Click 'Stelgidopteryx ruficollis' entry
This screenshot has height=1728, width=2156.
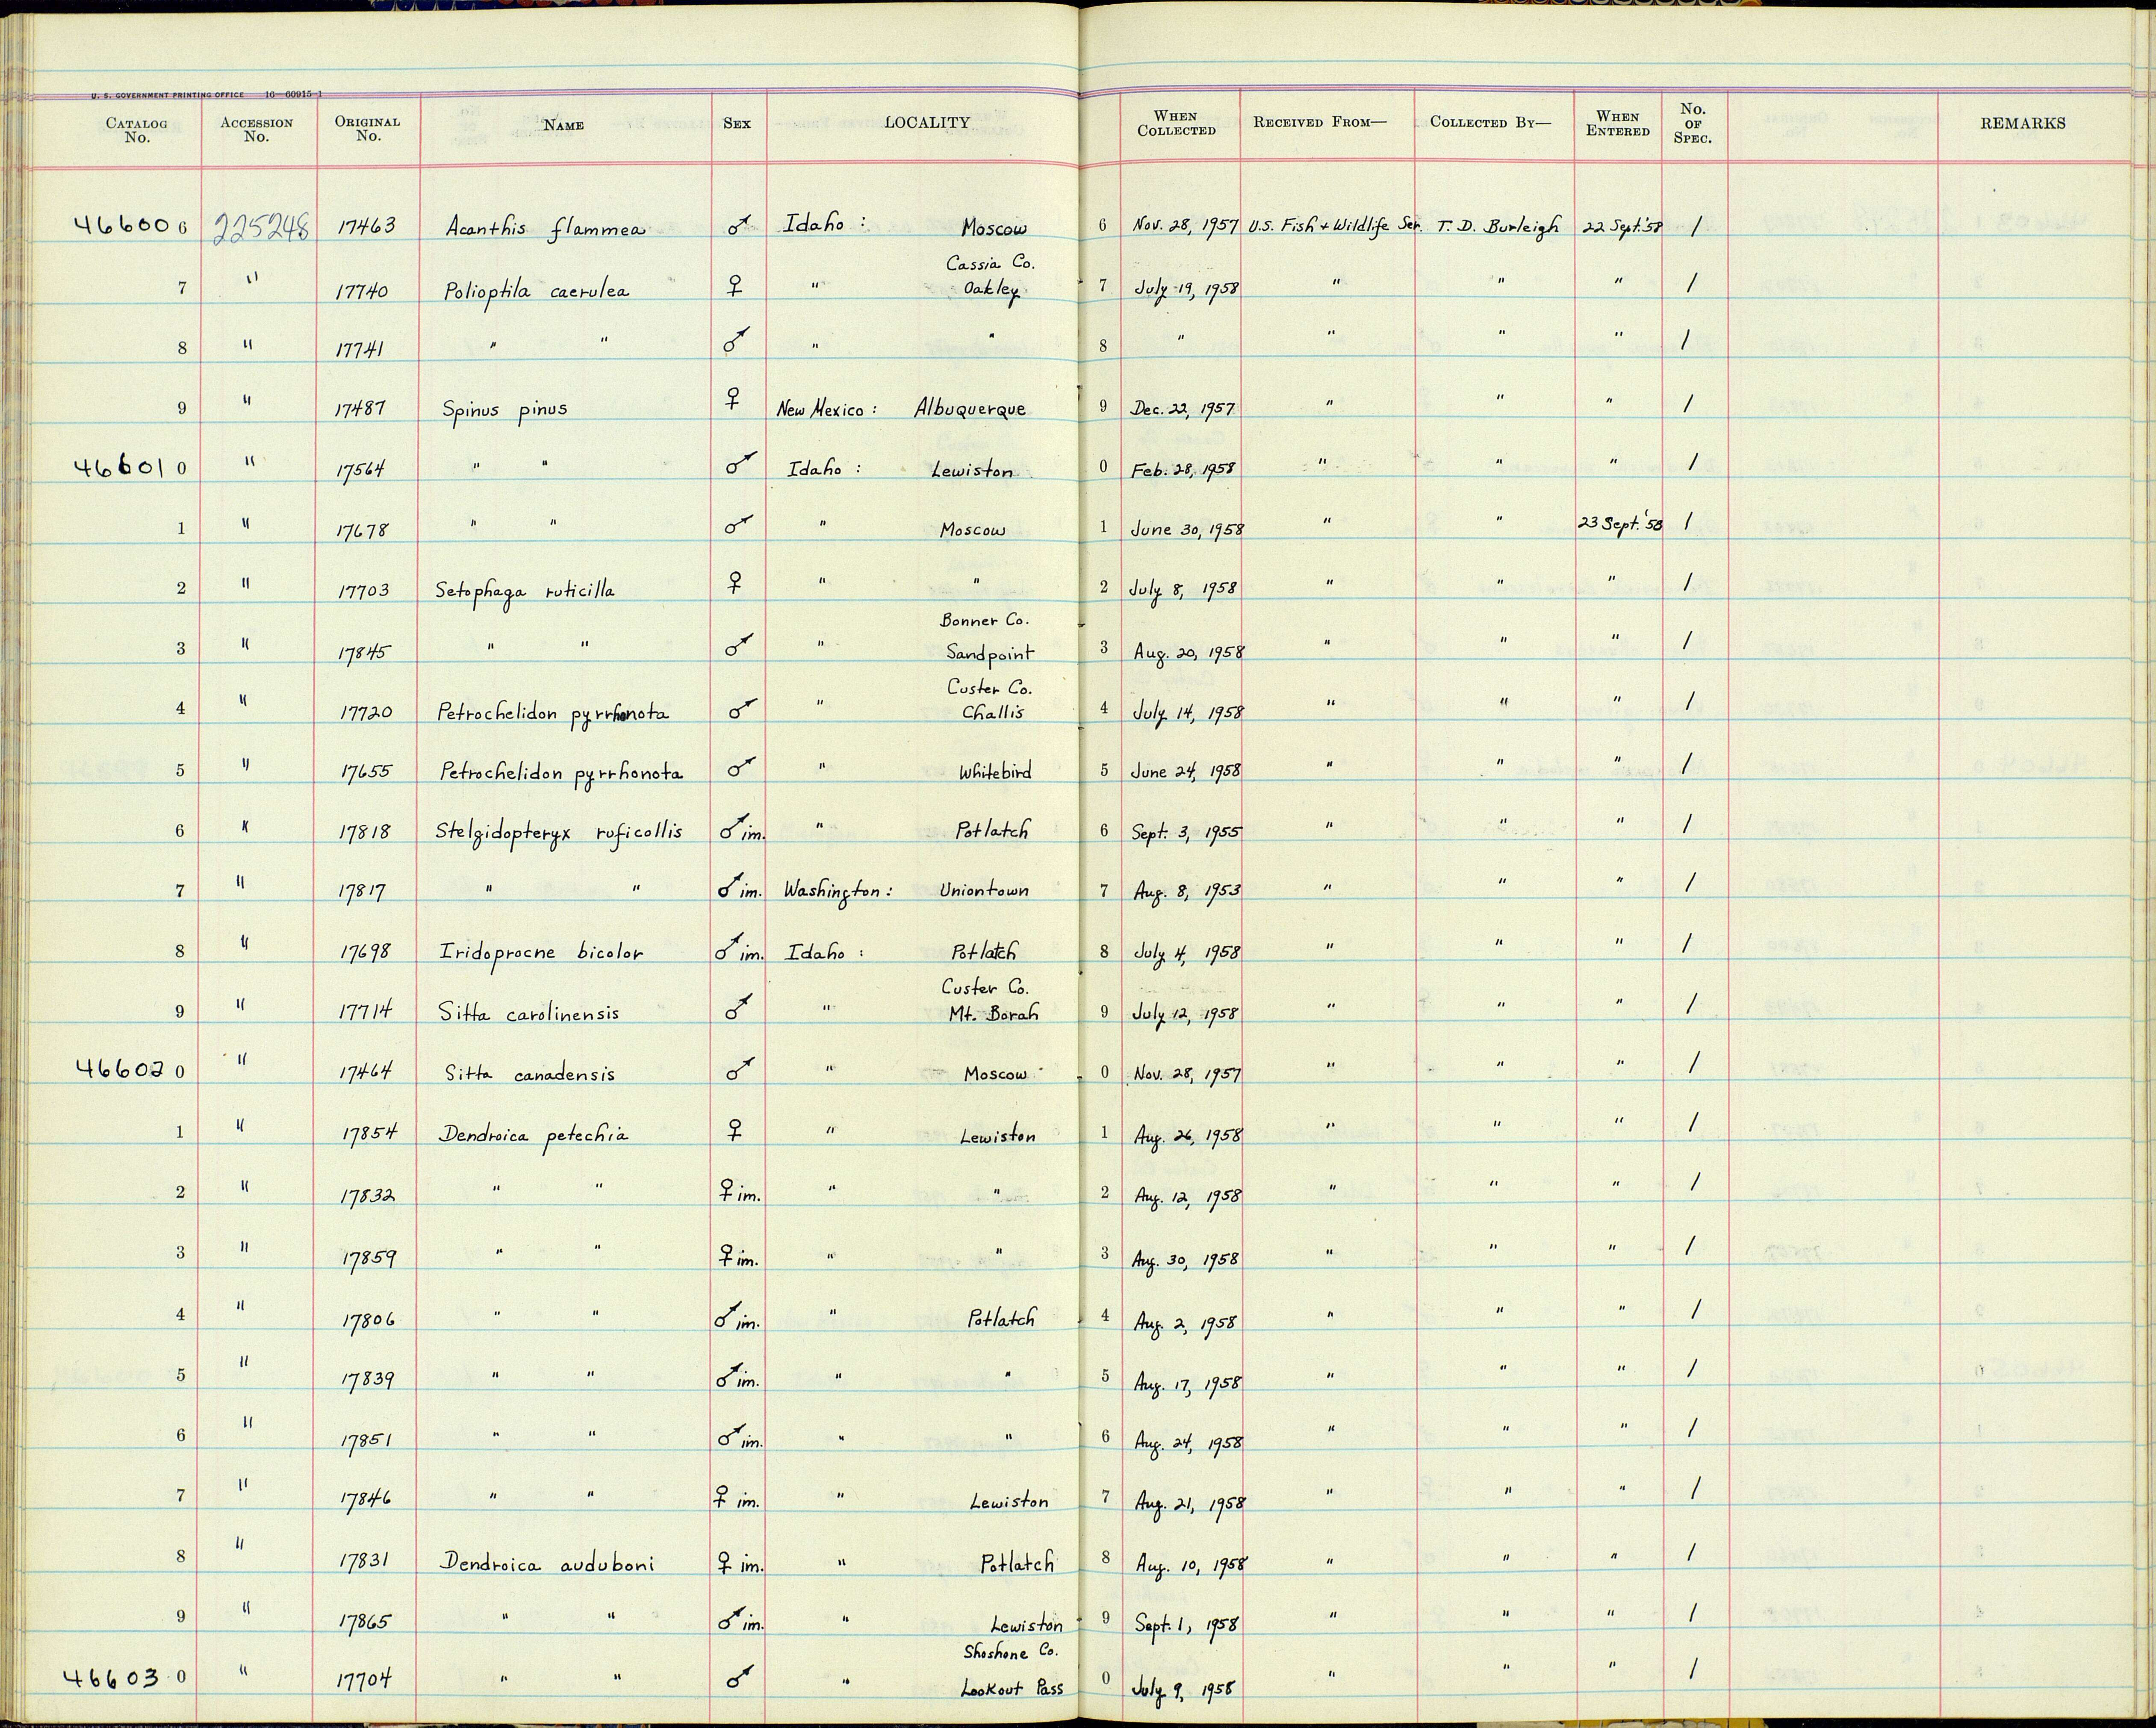click(x=560, y=832)
